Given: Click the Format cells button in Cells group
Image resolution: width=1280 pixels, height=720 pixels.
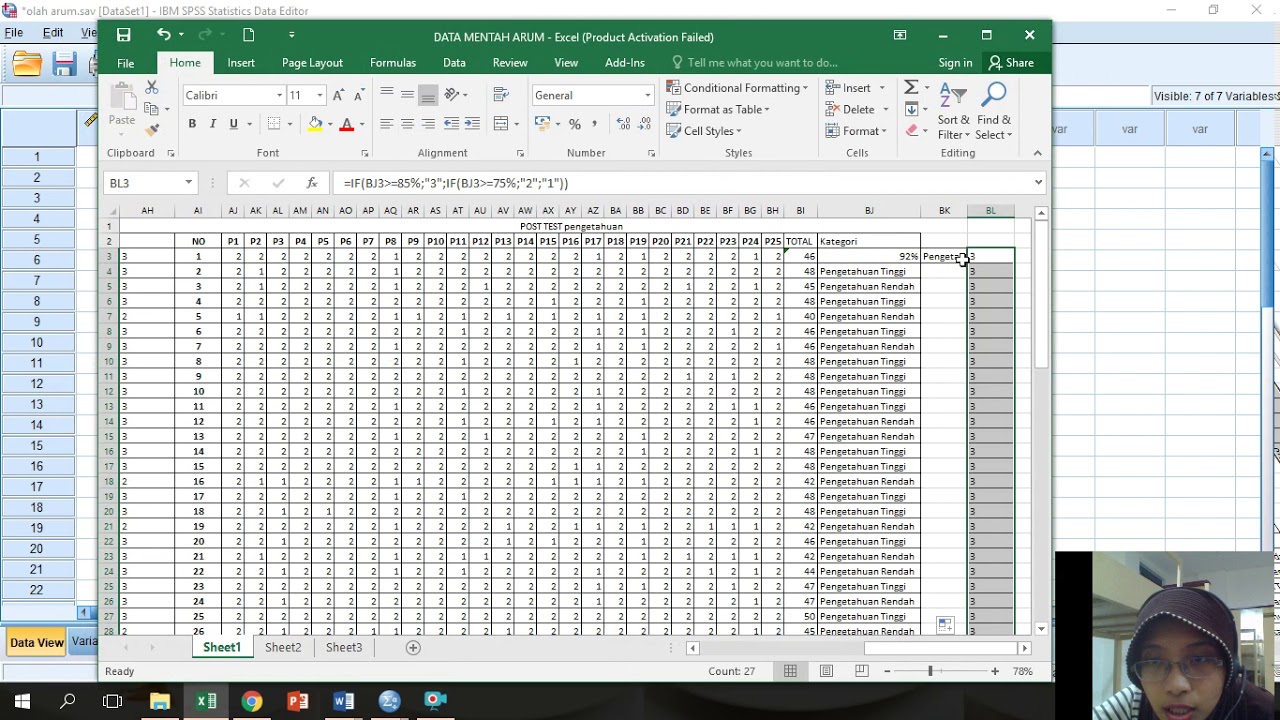Looking at the screenshot, I should 857,131.
